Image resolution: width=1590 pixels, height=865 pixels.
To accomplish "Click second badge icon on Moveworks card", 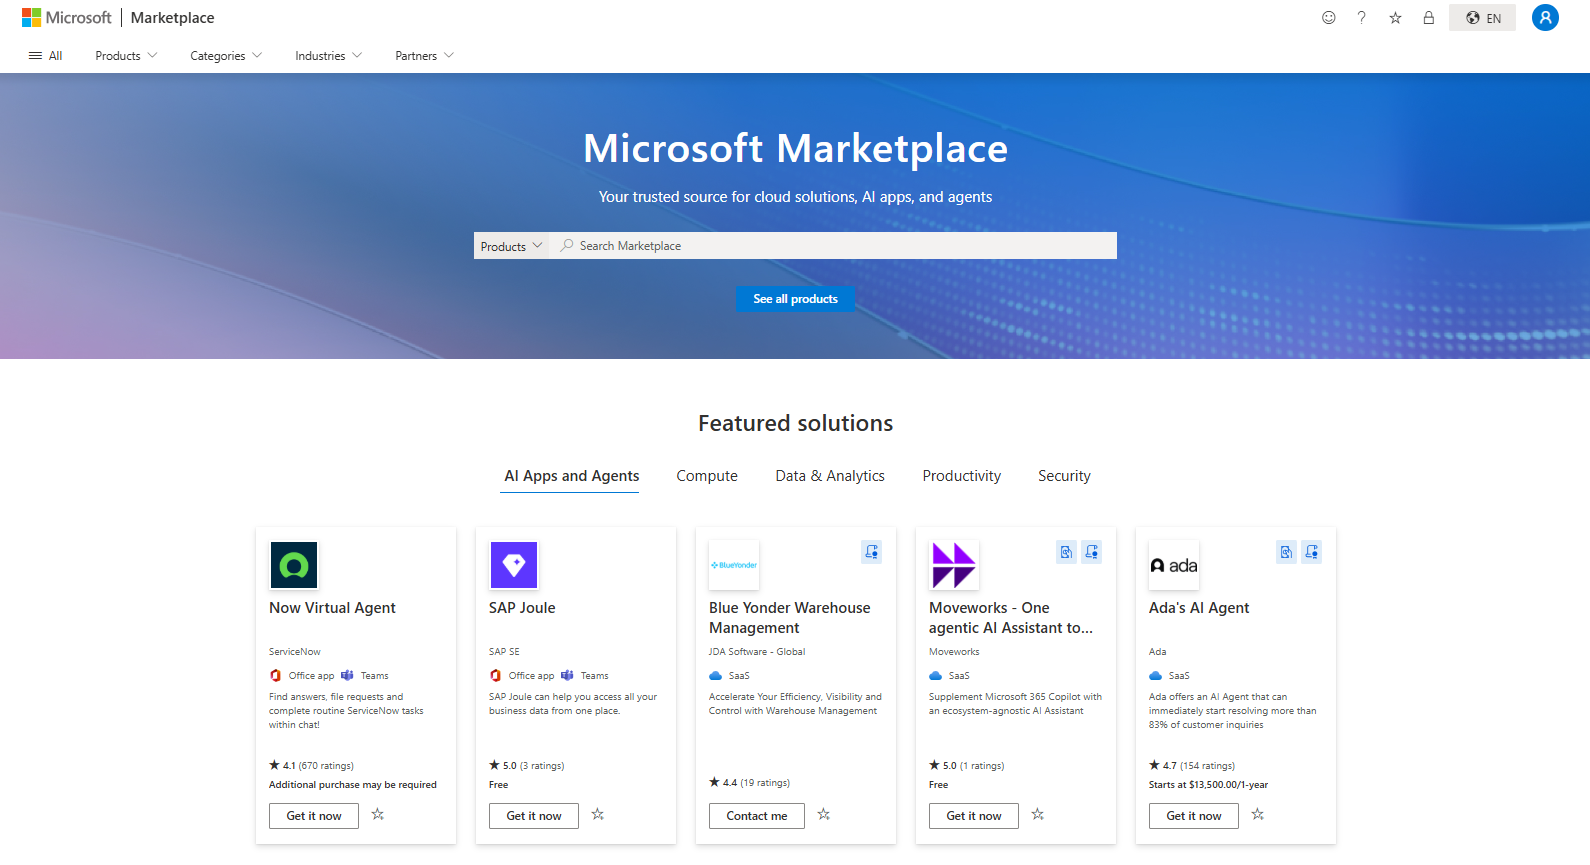I will click(1092, 552).
